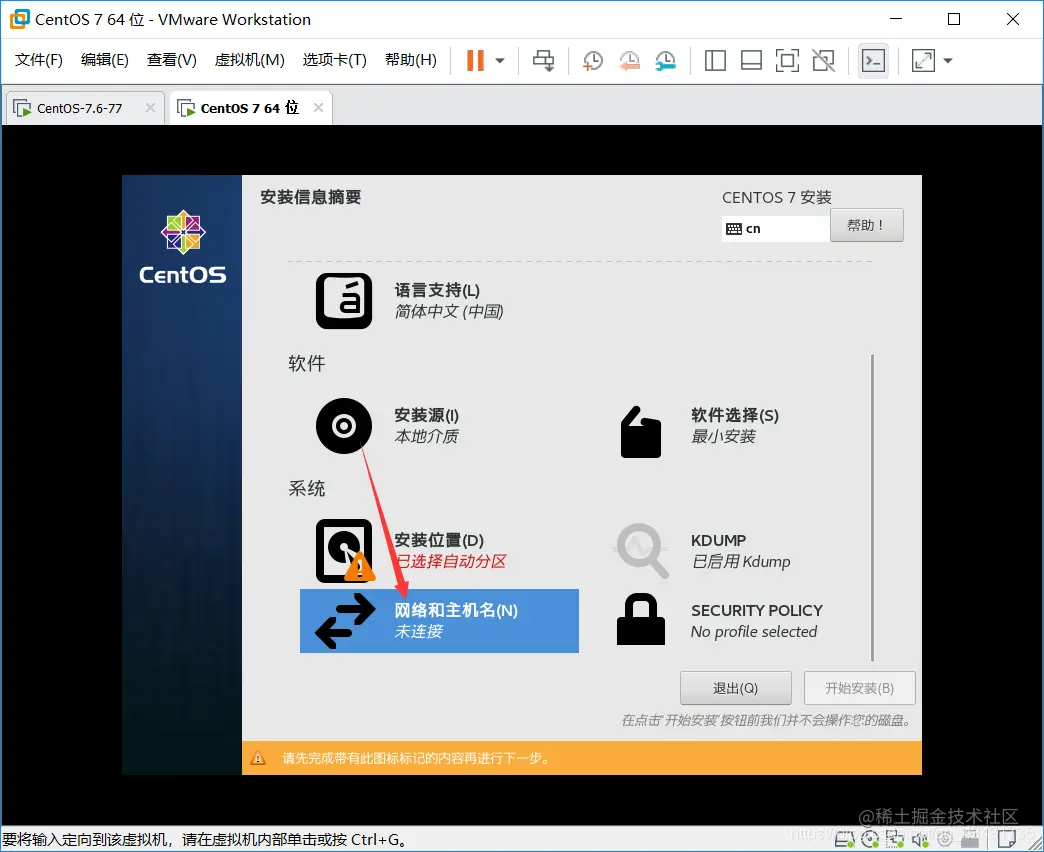Switch to the CentOS 7 64 位 tab
This screenshot has width=1044, height=852.
250,108
